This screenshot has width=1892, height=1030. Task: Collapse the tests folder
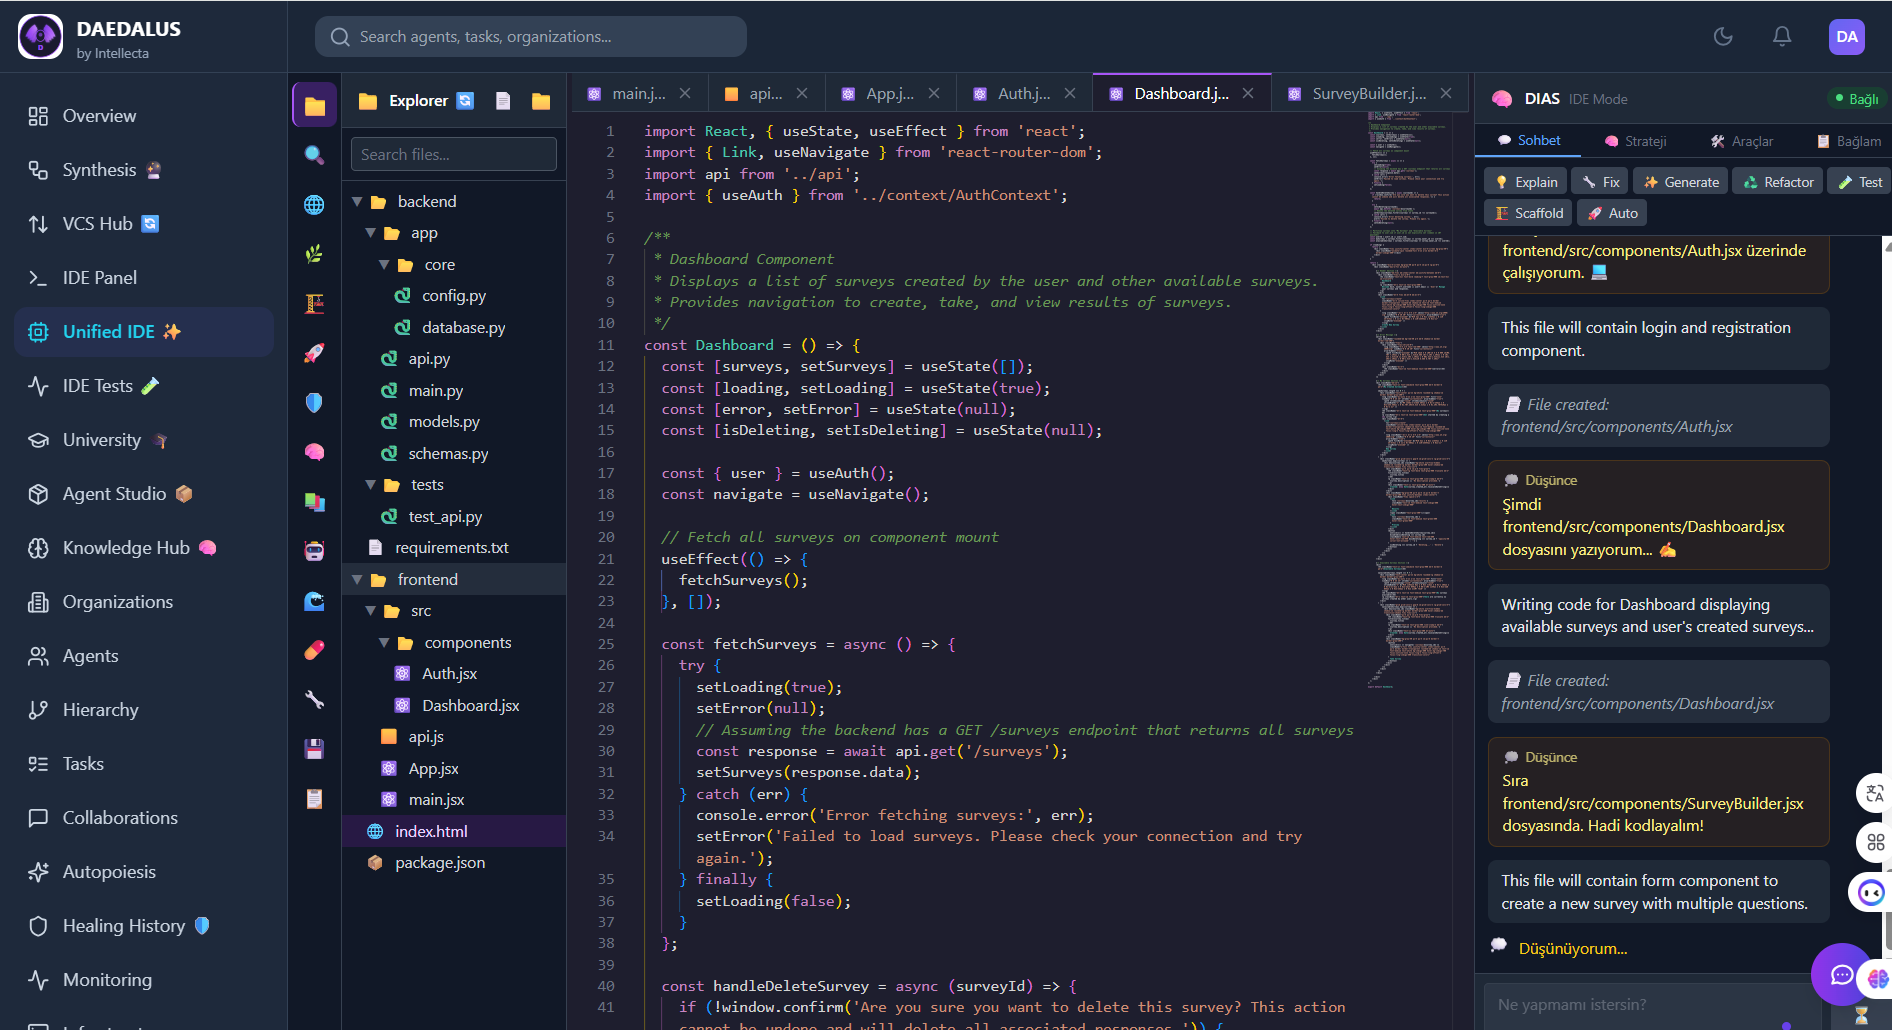[x=371, y=485]
